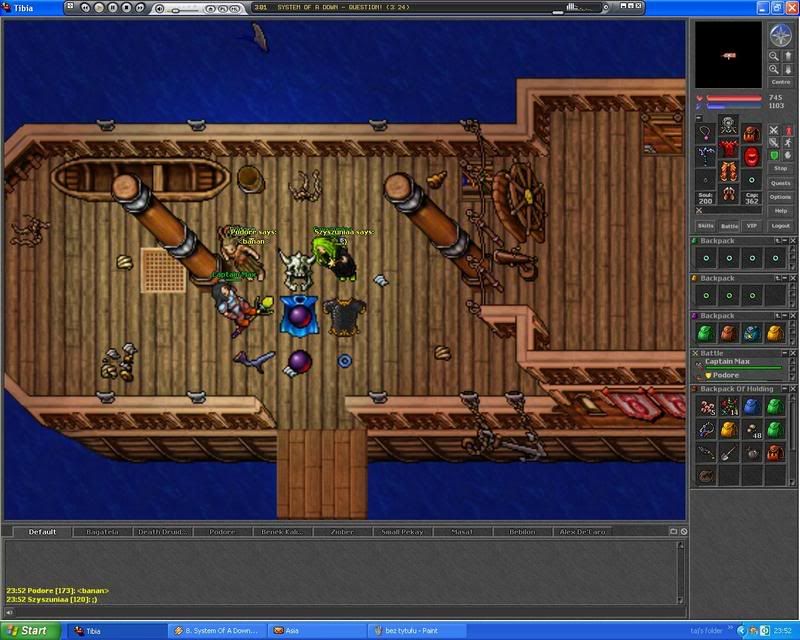Minimize the second Backpack container
Image resolution: width=800 pixels, height=640 pixels.
tap(785, 278)
